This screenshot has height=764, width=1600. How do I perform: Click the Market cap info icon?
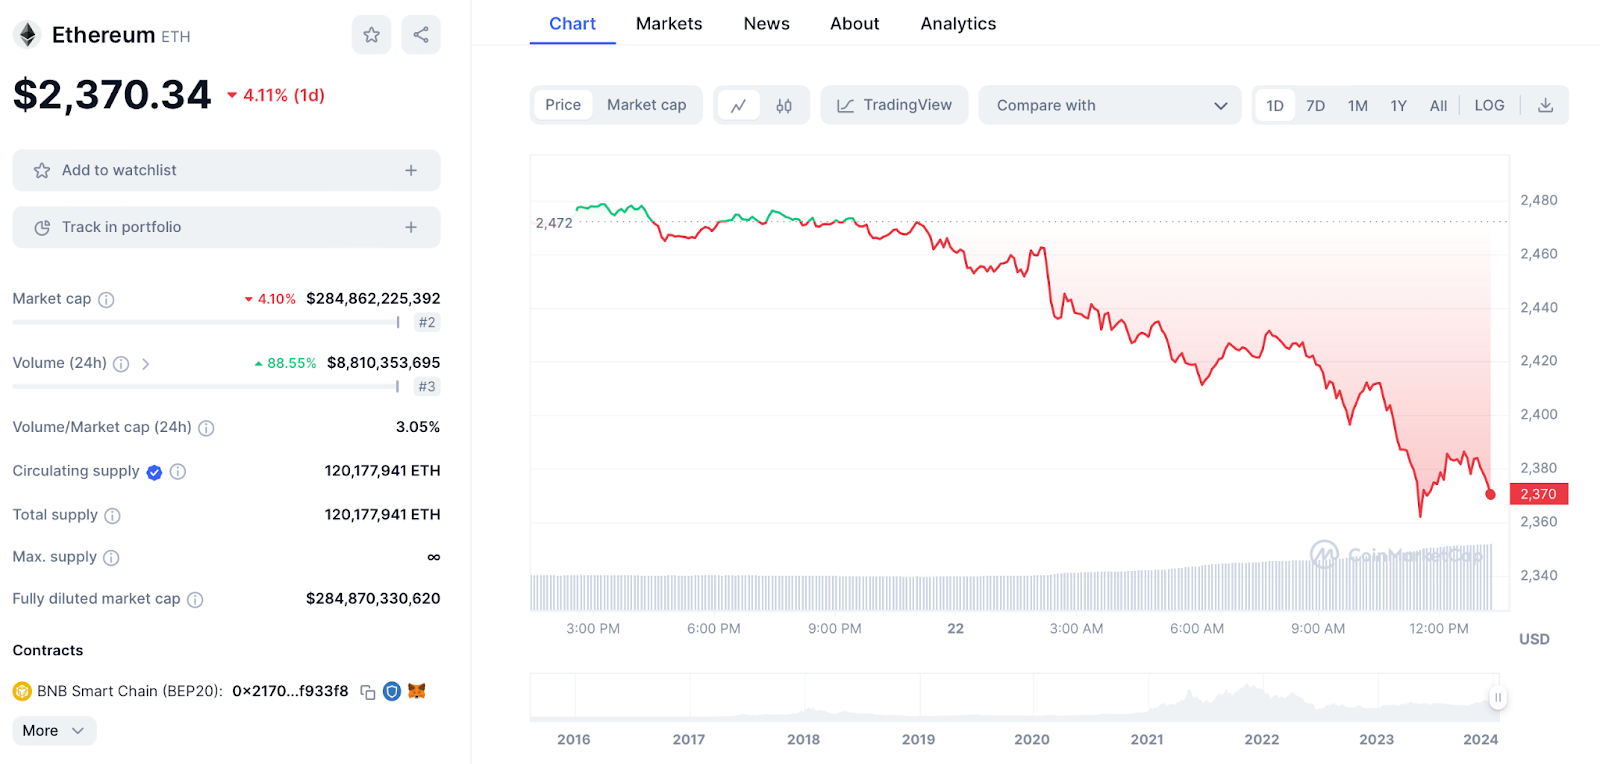click(106, 299)
